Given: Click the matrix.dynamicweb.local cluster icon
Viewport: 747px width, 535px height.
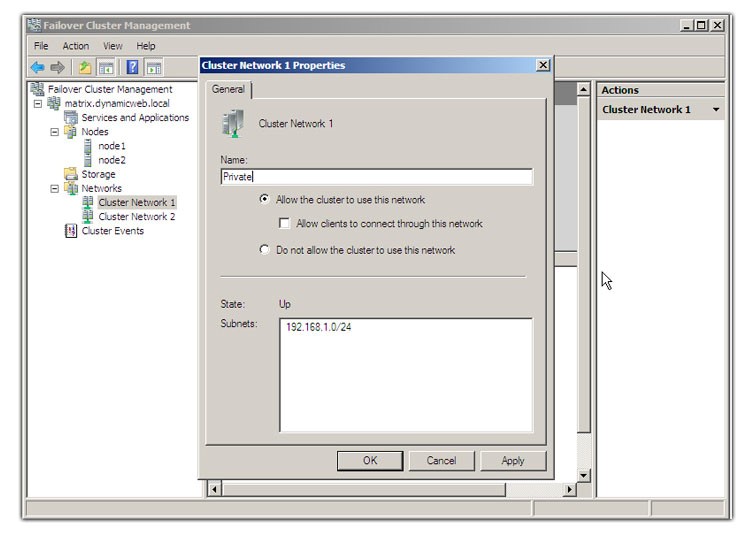Looking at the screenshot, I should [x=53, y=103].
